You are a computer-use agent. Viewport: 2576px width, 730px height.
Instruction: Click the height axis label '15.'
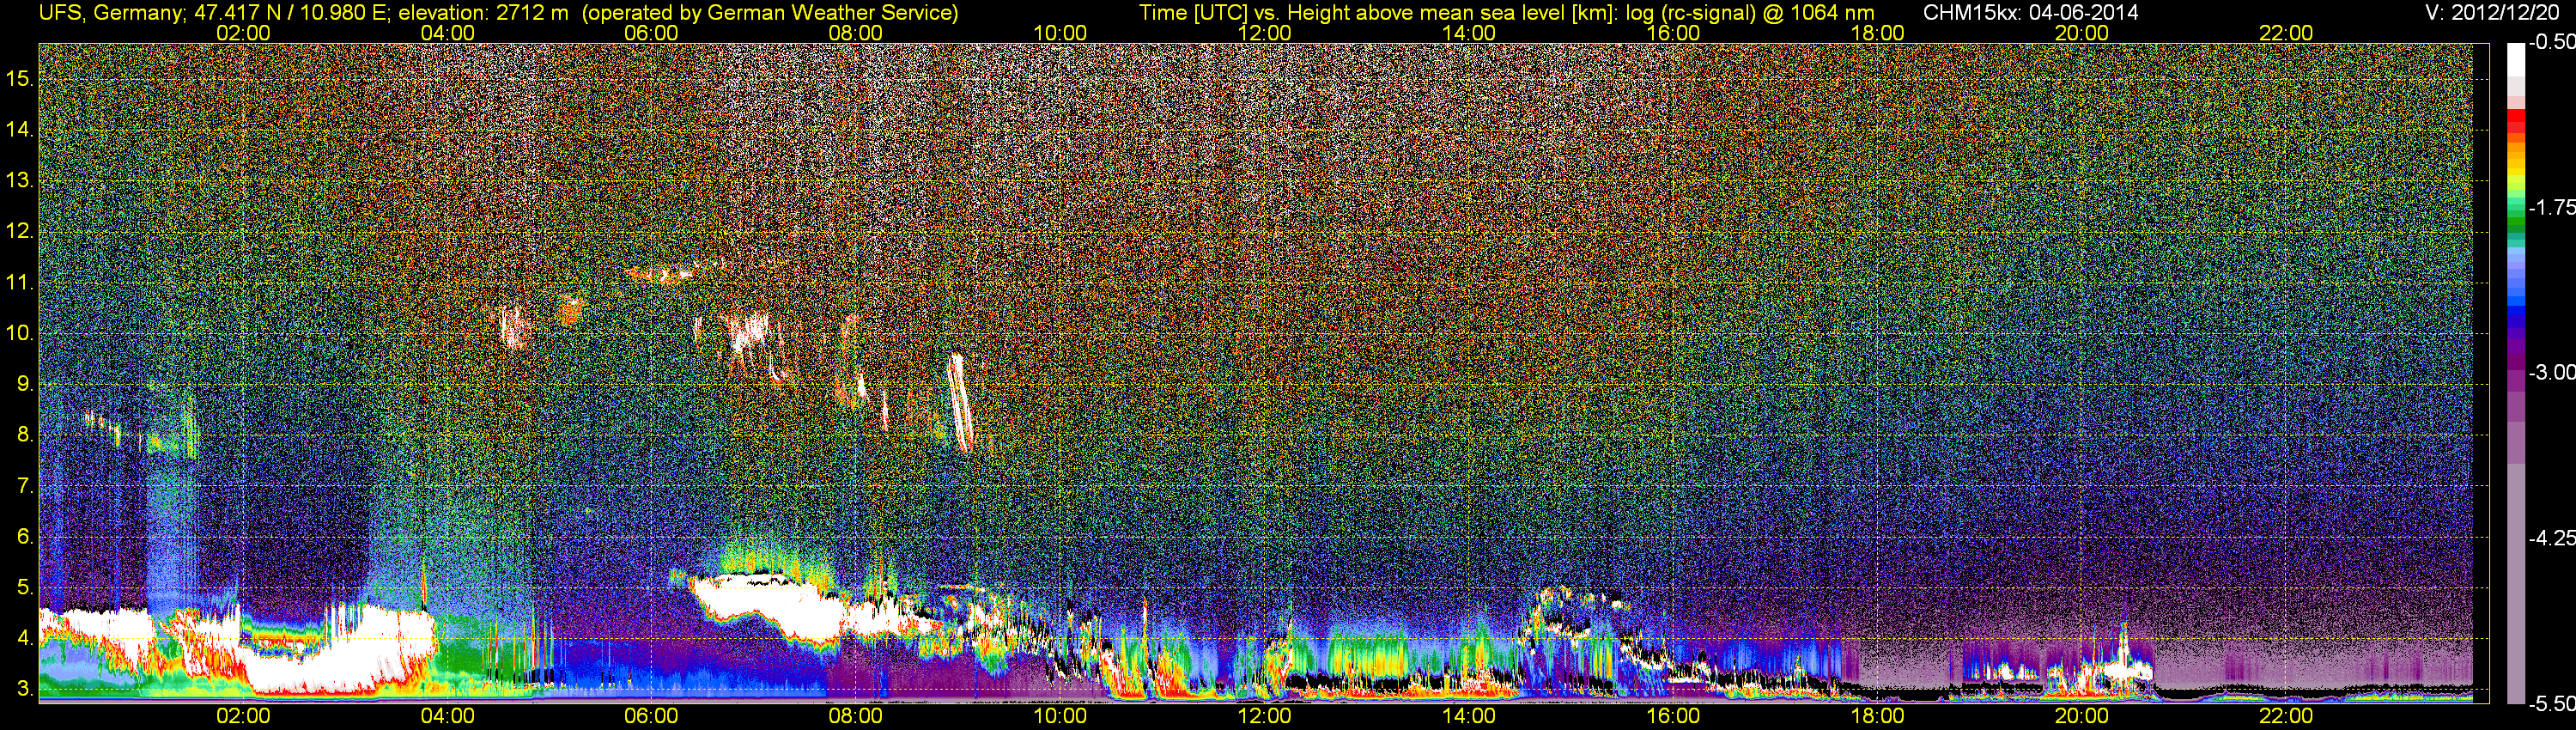tap(20, 78)
